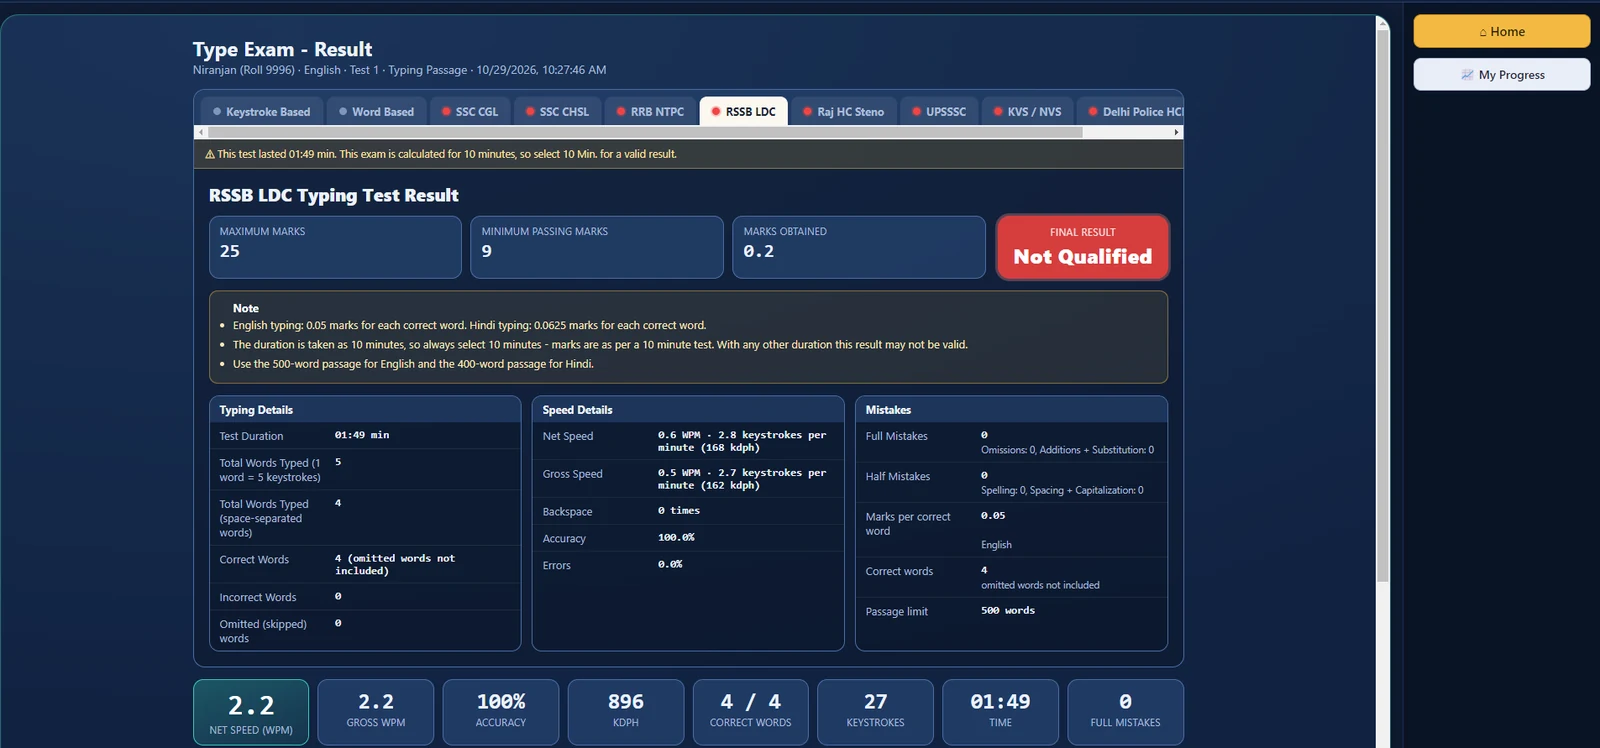The image size is (1600, 748).
Task: Click tab strip scroll left arrow
Action: click(x=201, y=132)
